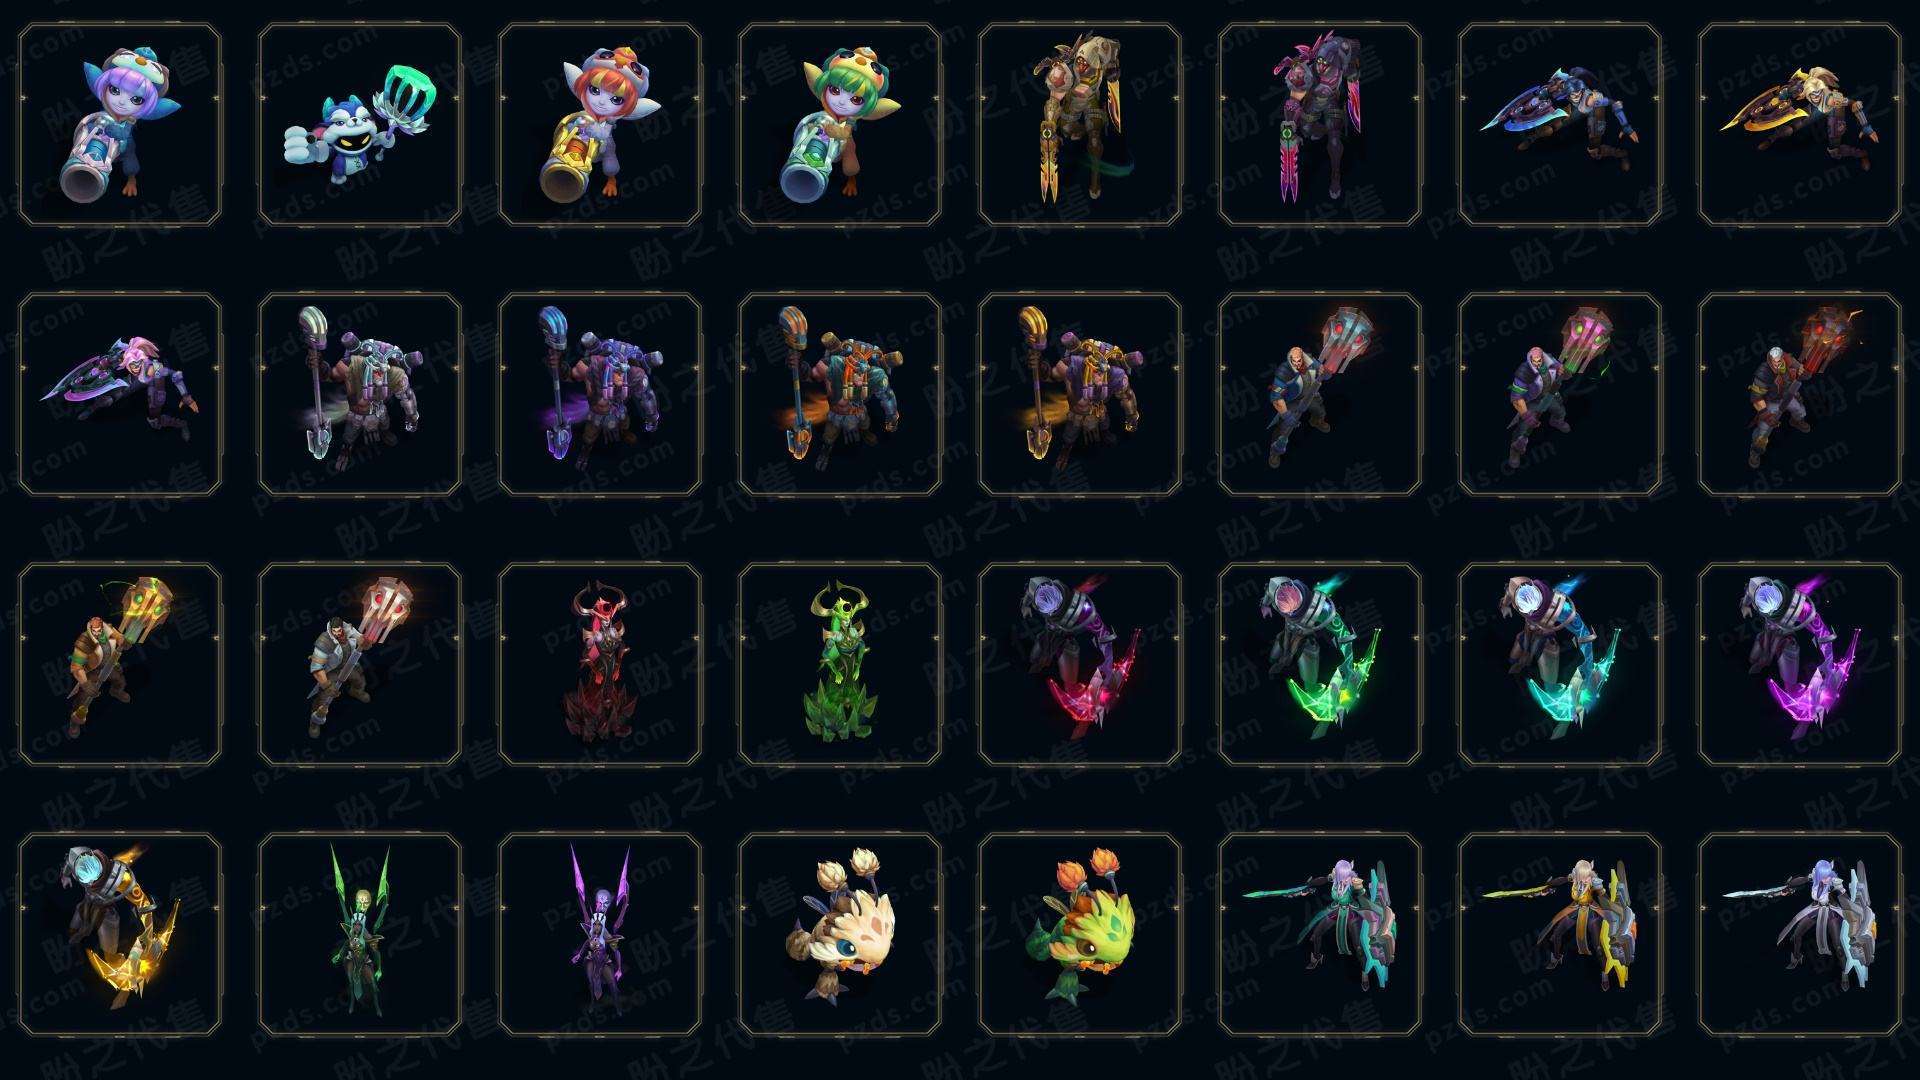Screen dimensions: 1920x1080
Task: Pick the yellow-robed swordswoman with golden blade
Action: coord(1560,934)
